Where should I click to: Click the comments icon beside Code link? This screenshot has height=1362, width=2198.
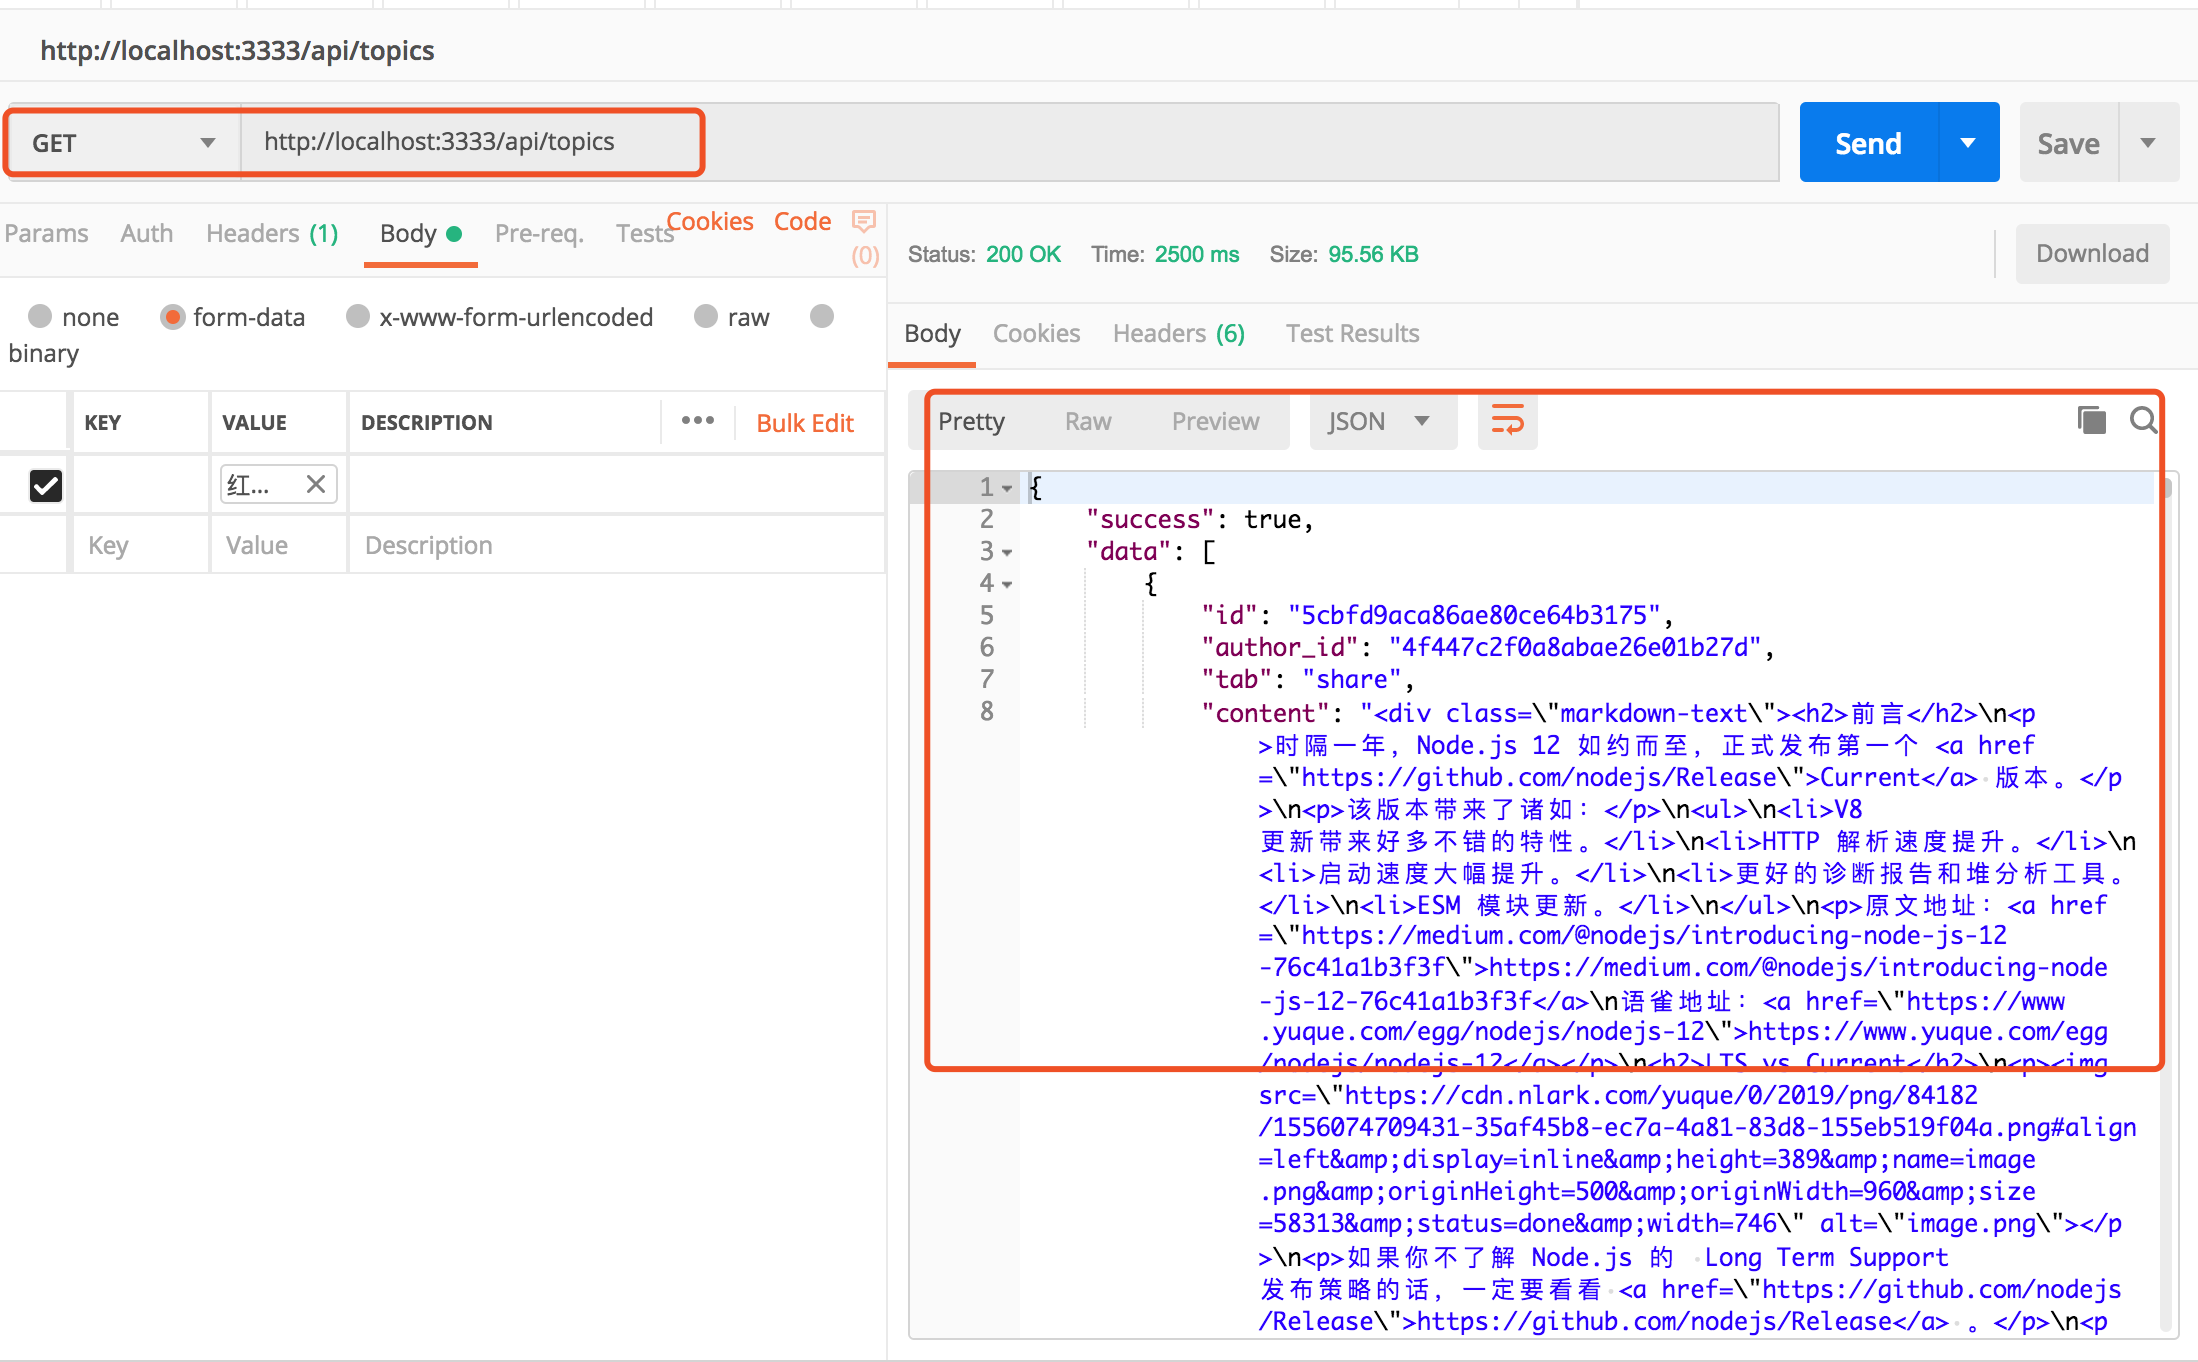(x=864, y=221)
